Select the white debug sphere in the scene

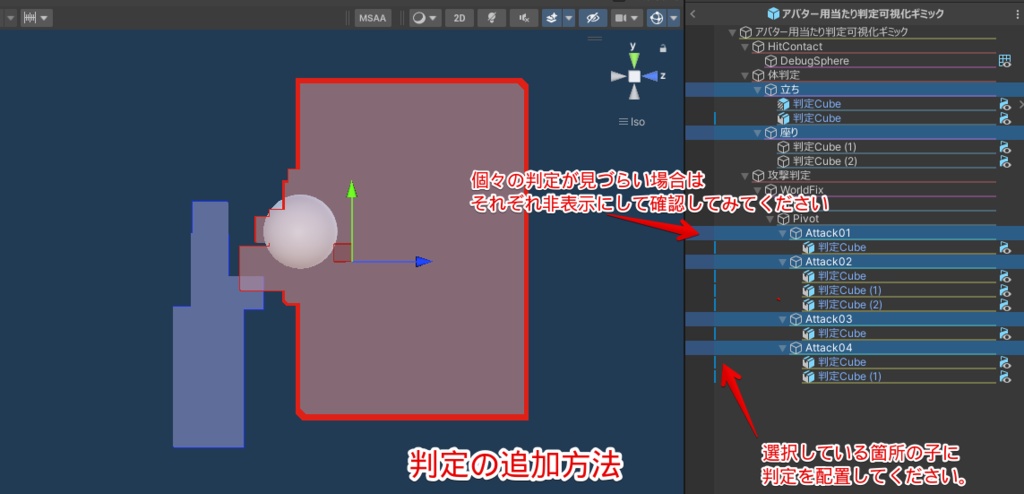[300, 231]
